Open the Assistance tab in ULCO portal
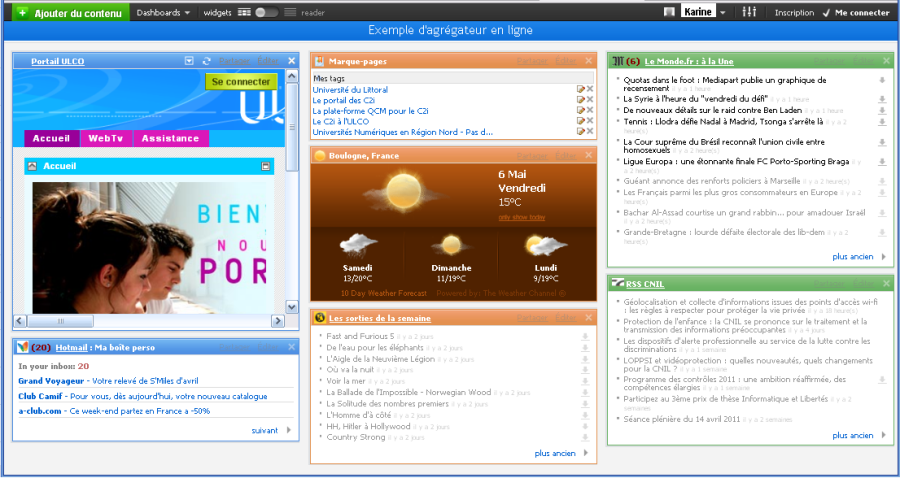The height and width of the screenshot is (478, 900). (x=170, y=138)
